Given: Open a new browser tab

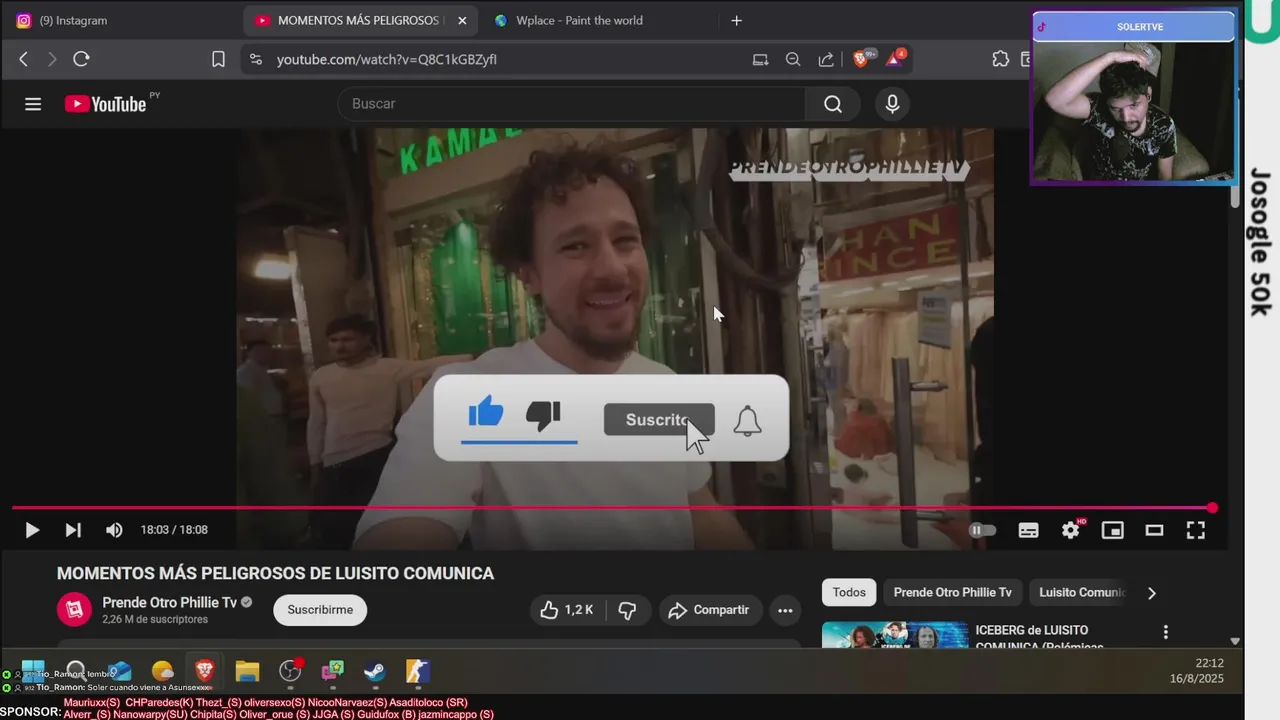Looking at the screenshot, I should tap(737, 20).
